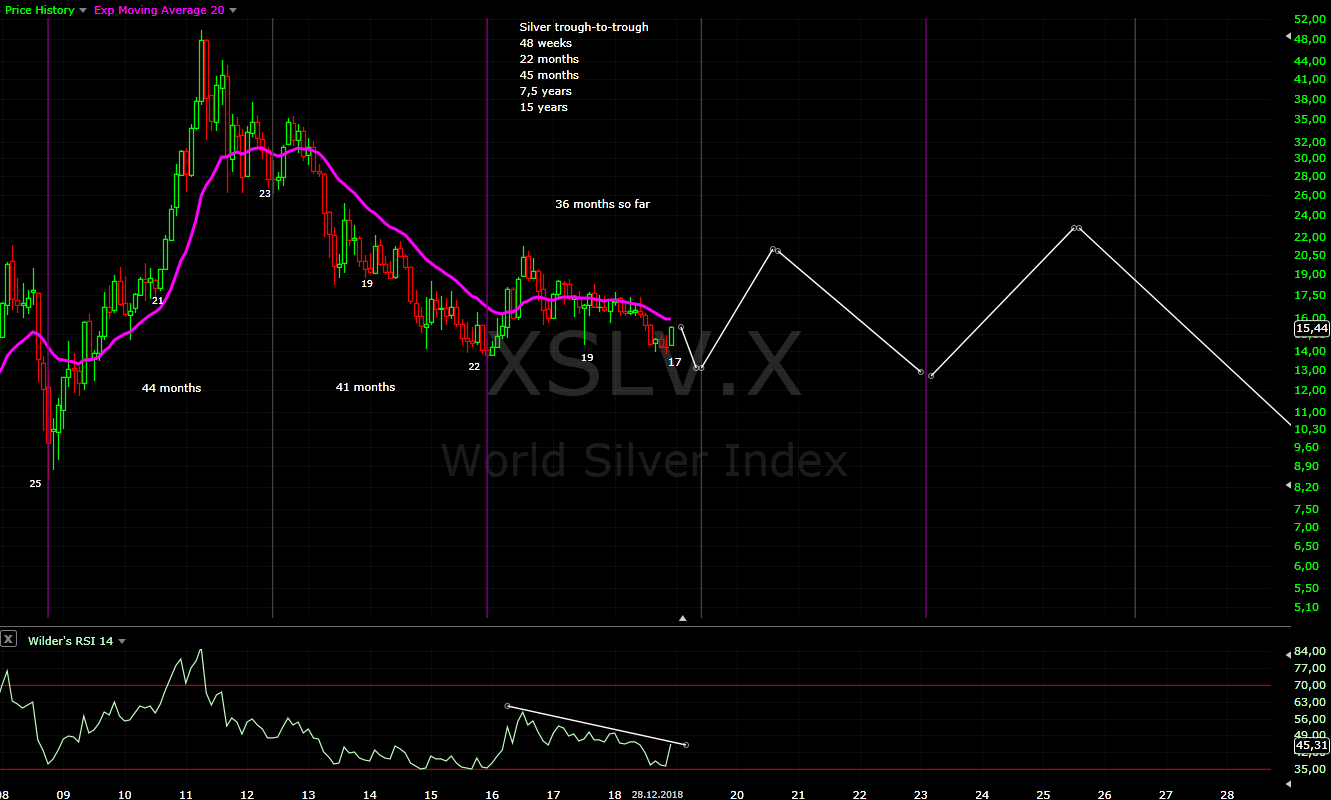This screenshot has width=1331, height=800.
Task: Select the Price History series label
Action: [38, 9]
